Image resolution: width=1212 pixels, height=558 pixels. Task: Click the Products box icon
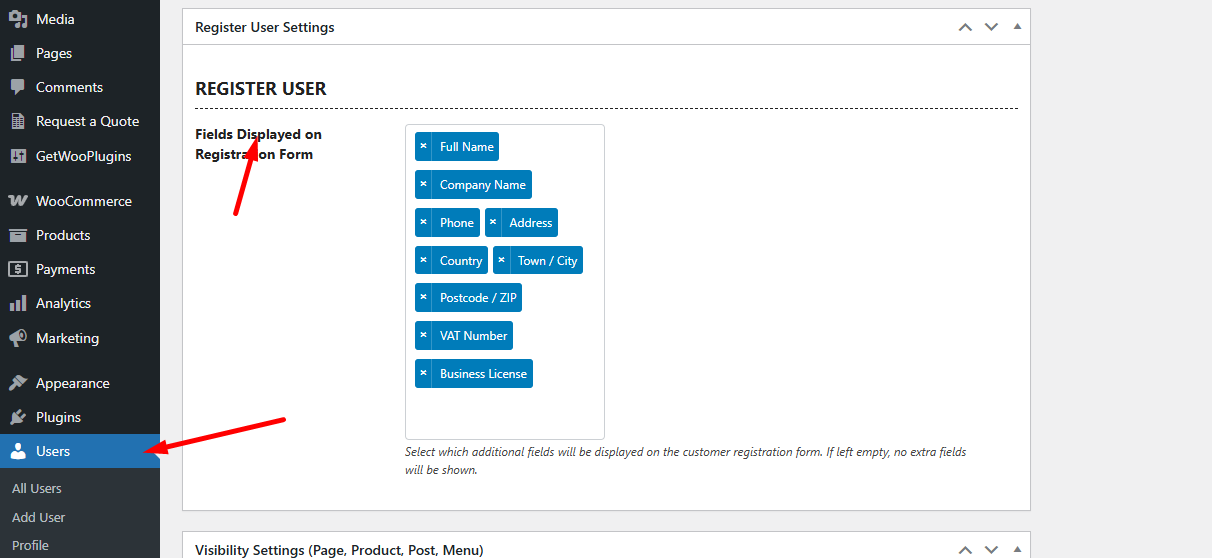[x=18, y=235]
